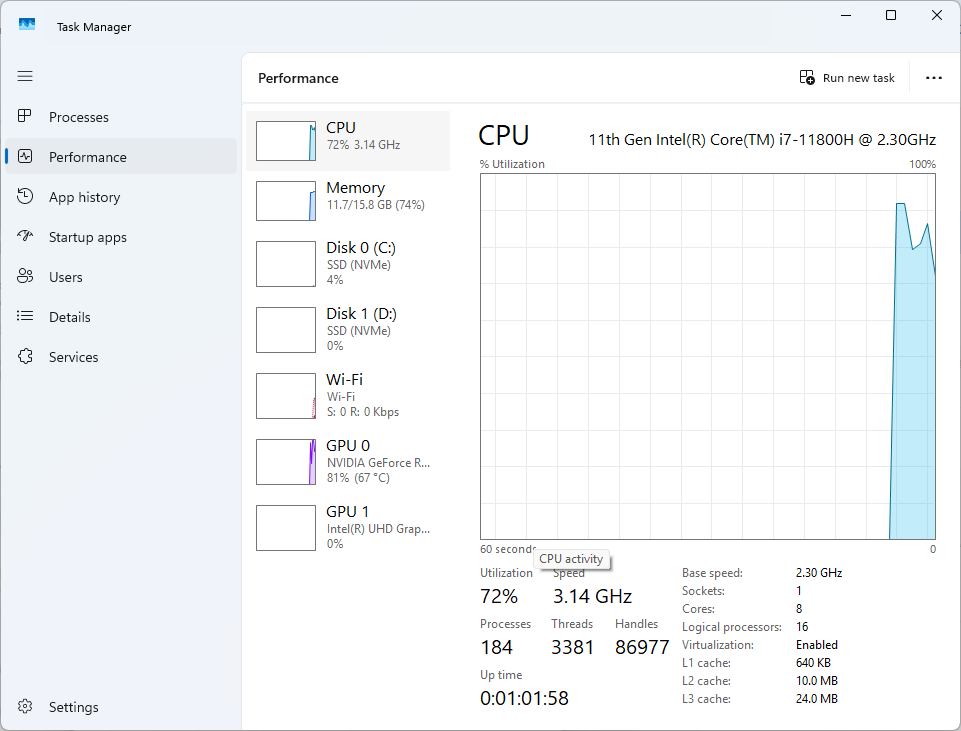Click the Memory 11.7/15.8 GB (74%) text

click(x=376, y=205)
